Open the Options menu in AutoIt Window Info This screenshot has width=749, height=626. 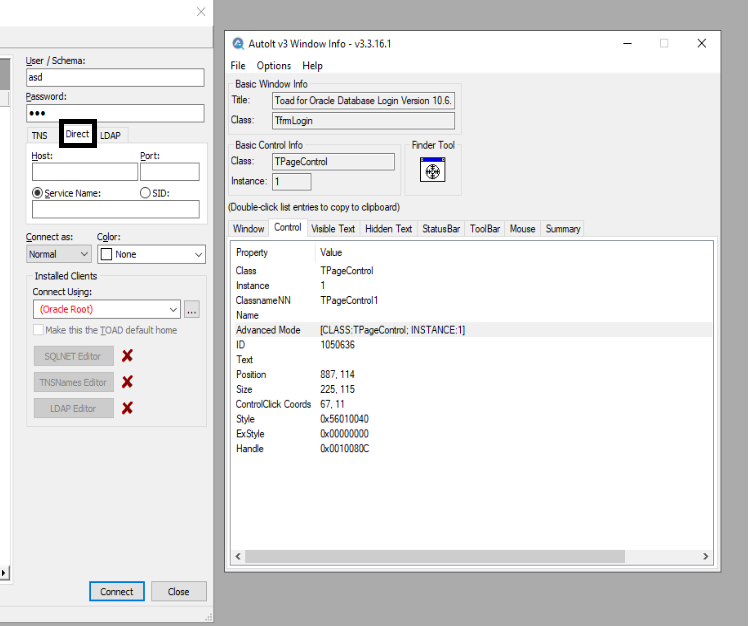click(274, 65)
